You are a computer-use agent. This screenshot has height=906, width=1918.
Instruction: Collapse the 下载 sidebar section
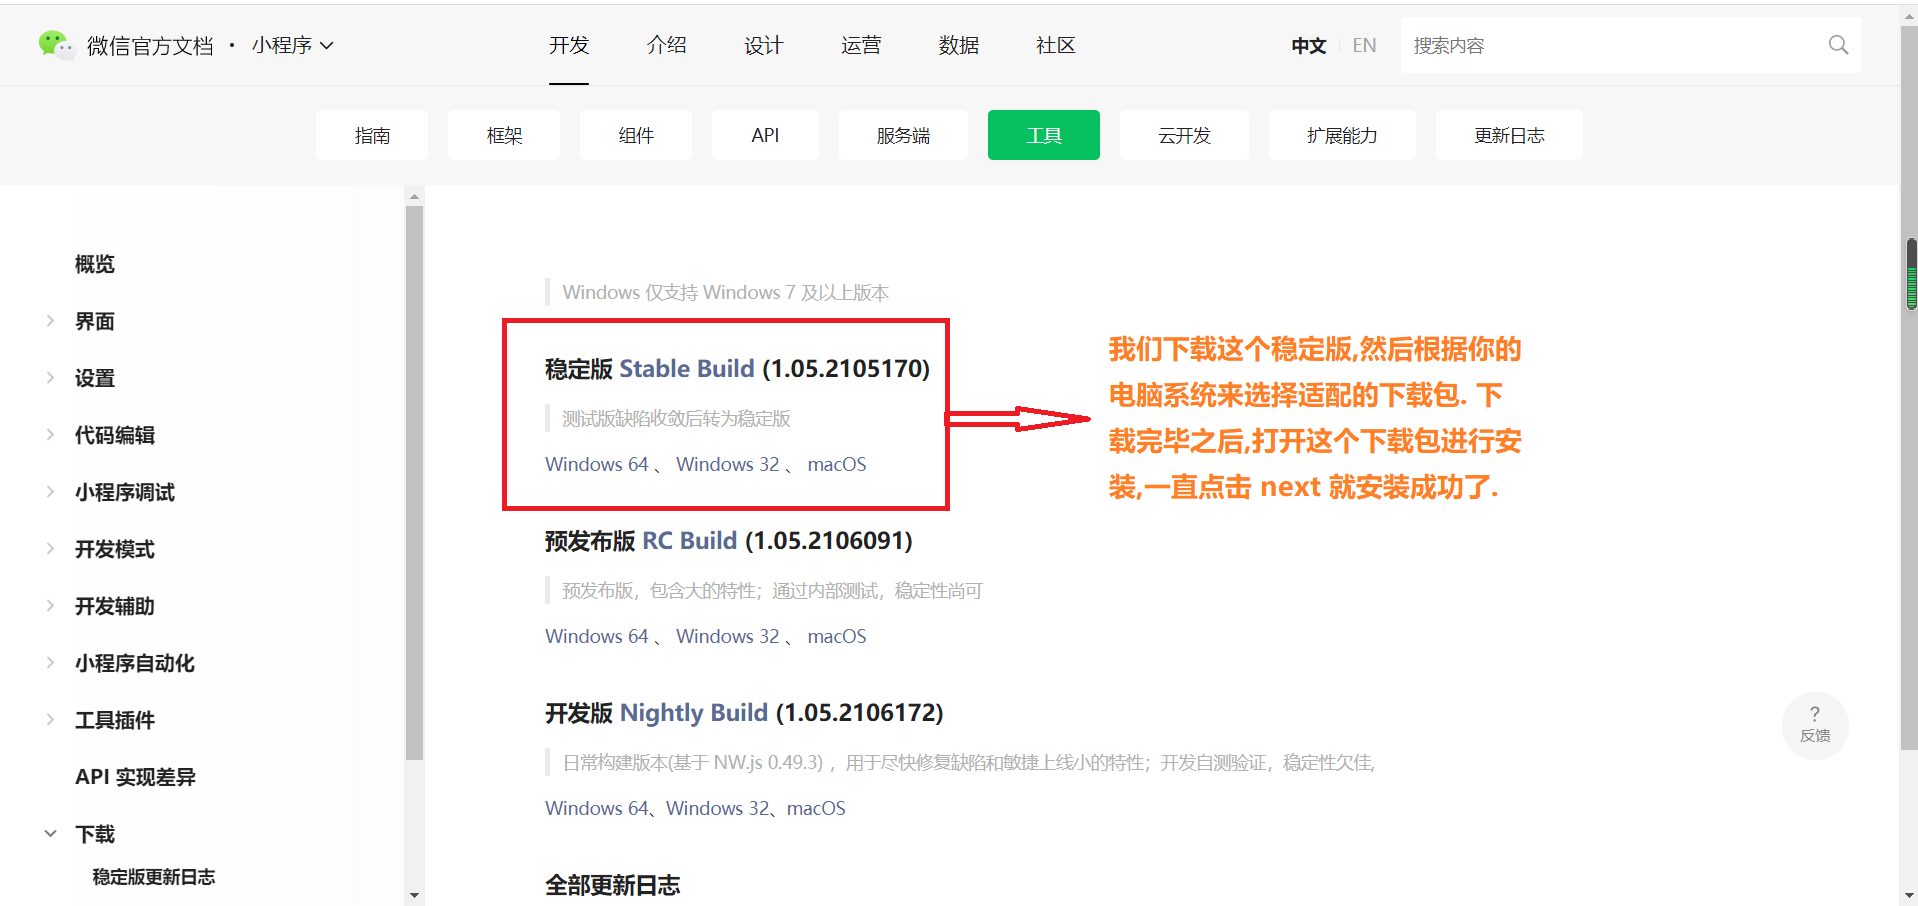(x=50, y=834)
